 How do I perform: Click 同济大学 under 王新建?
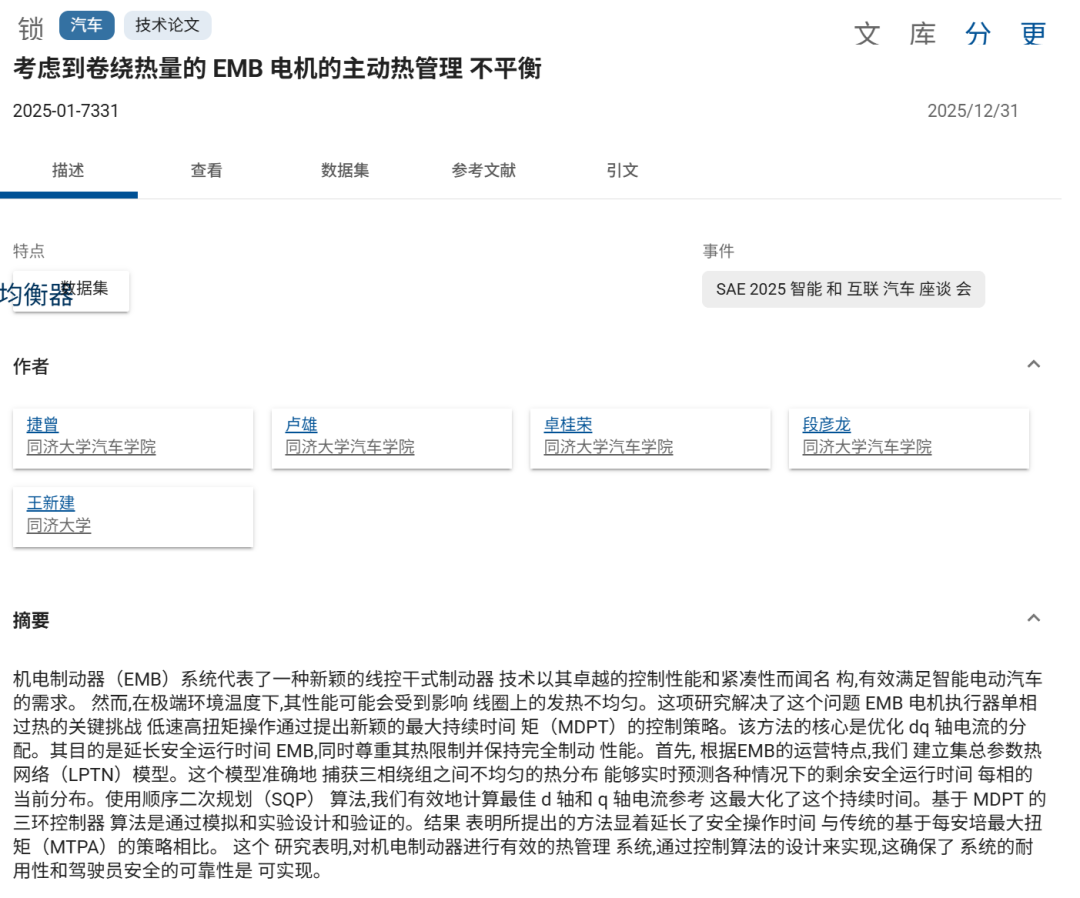coord(59,525)
